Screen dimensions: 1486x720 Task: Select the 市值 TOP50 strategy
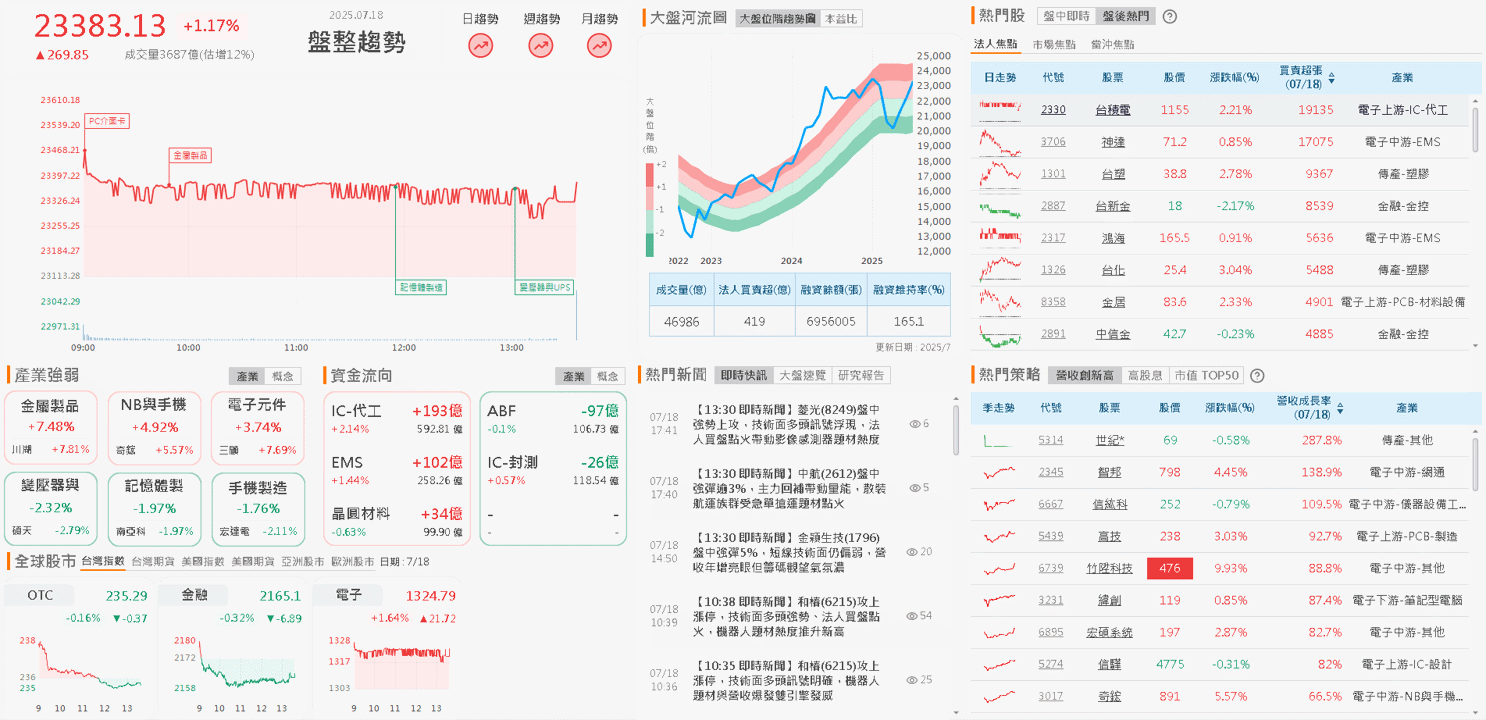pyautogui.click(x=1206, y=376)
